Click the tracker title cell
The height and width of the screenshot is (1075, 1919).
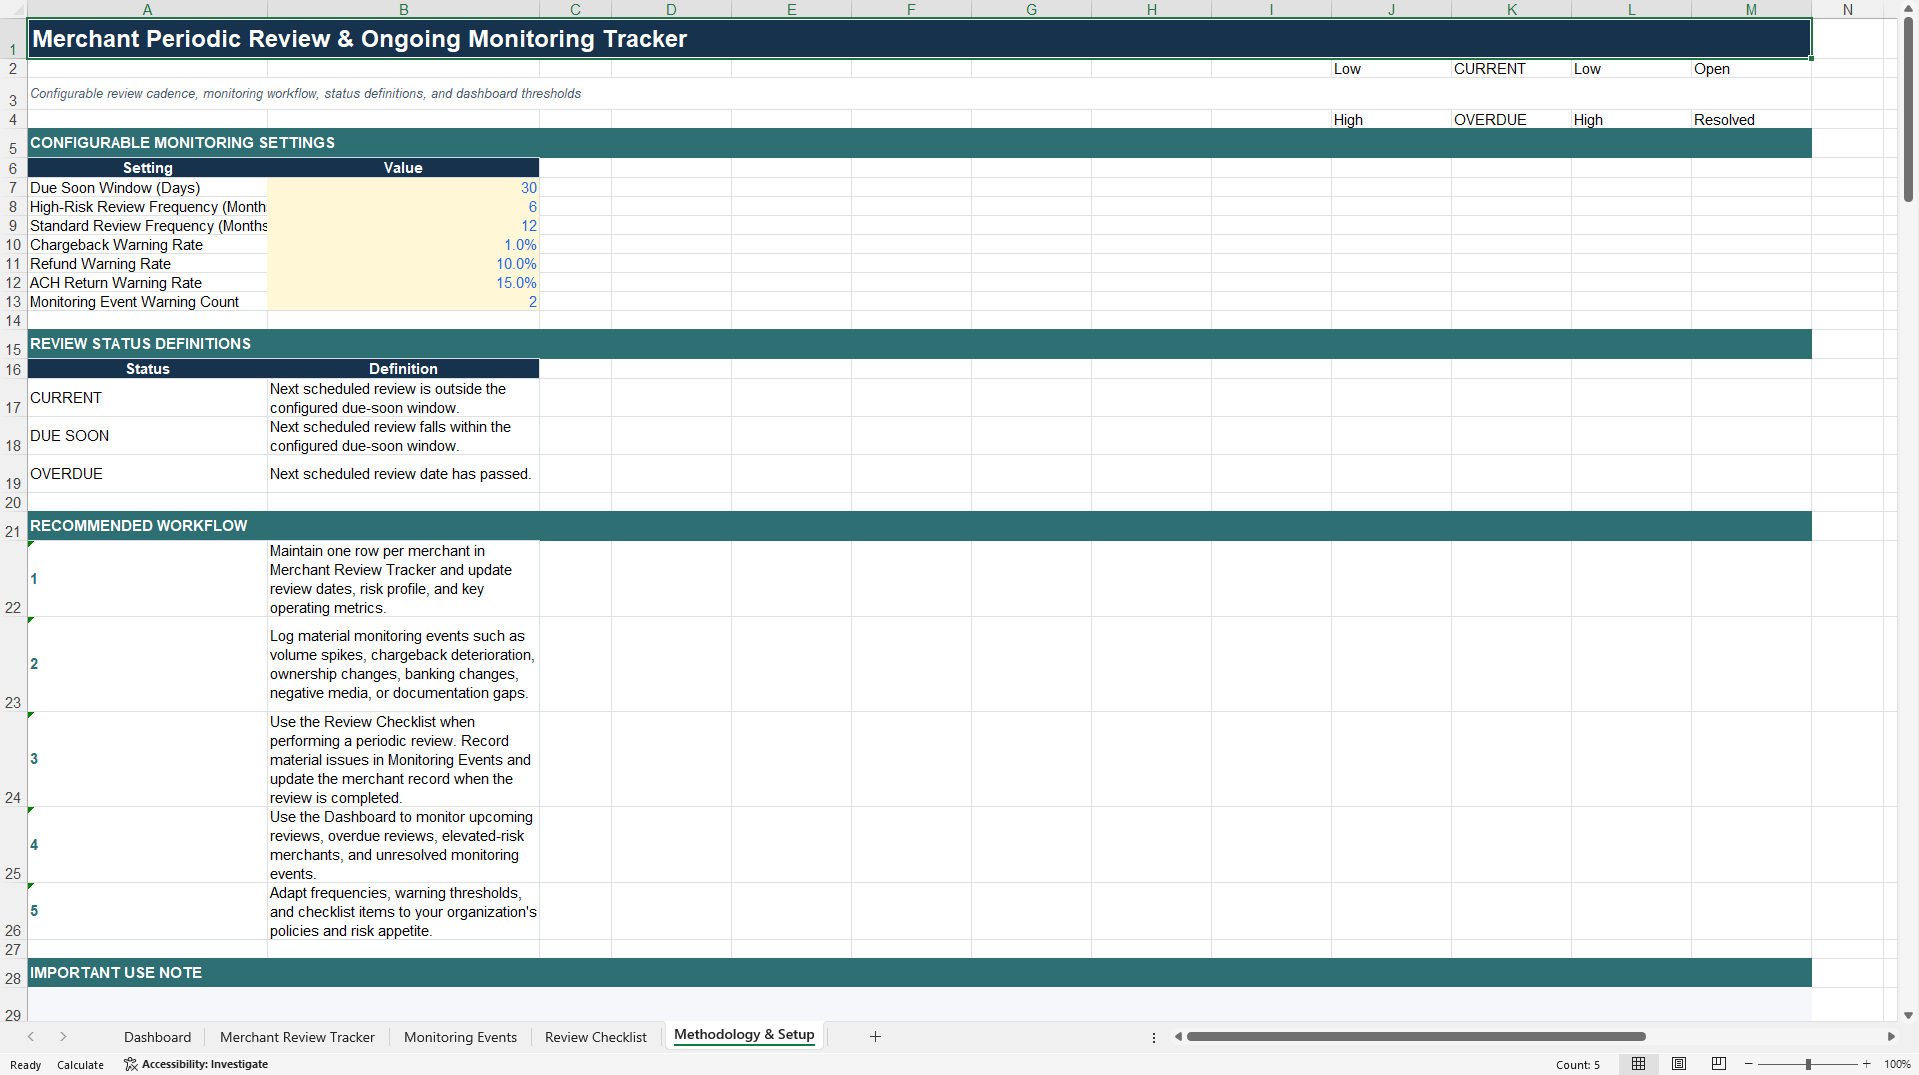tap(919, 39)
